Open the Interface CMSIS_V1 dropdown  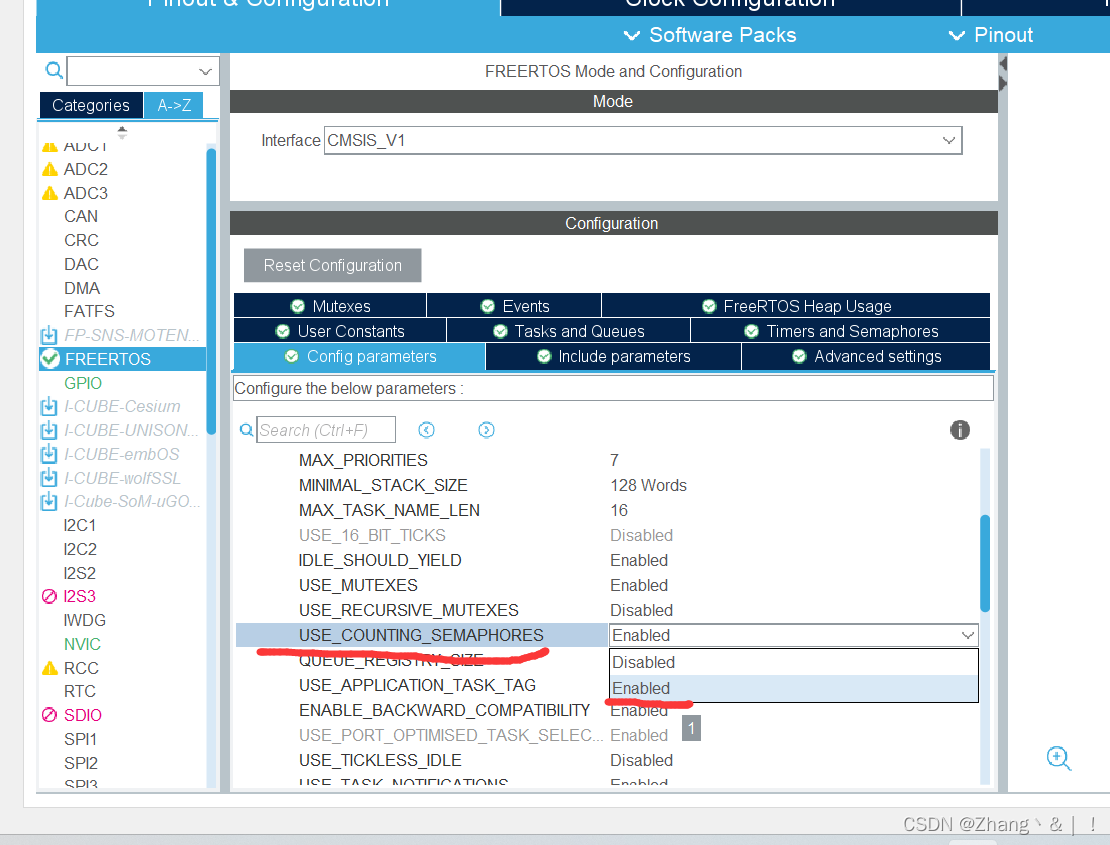[x=949, y=140]
